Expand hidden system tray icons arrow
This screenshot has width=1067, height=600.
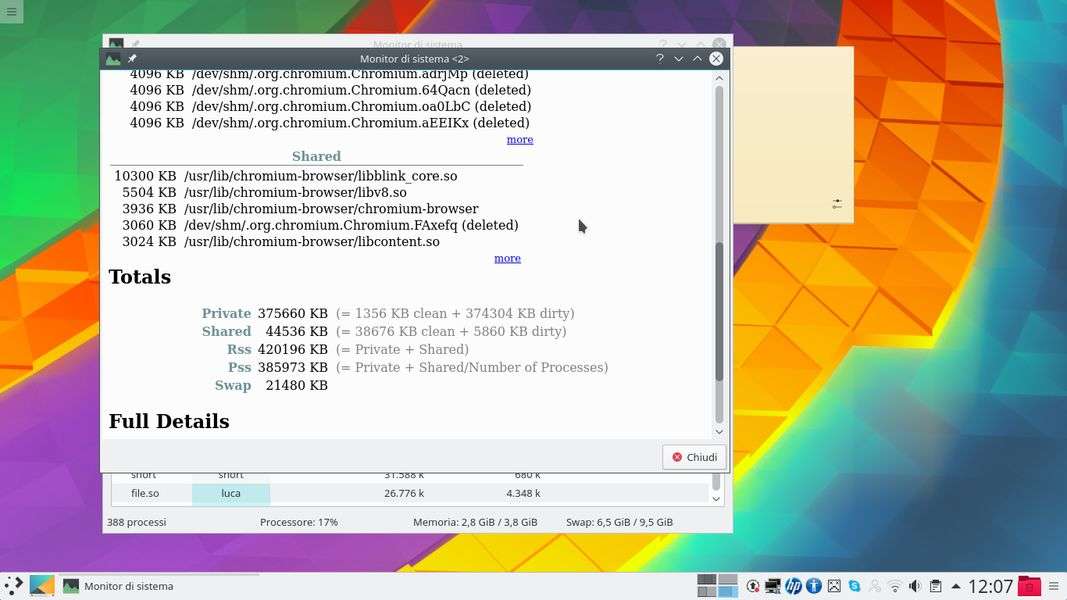956,586
